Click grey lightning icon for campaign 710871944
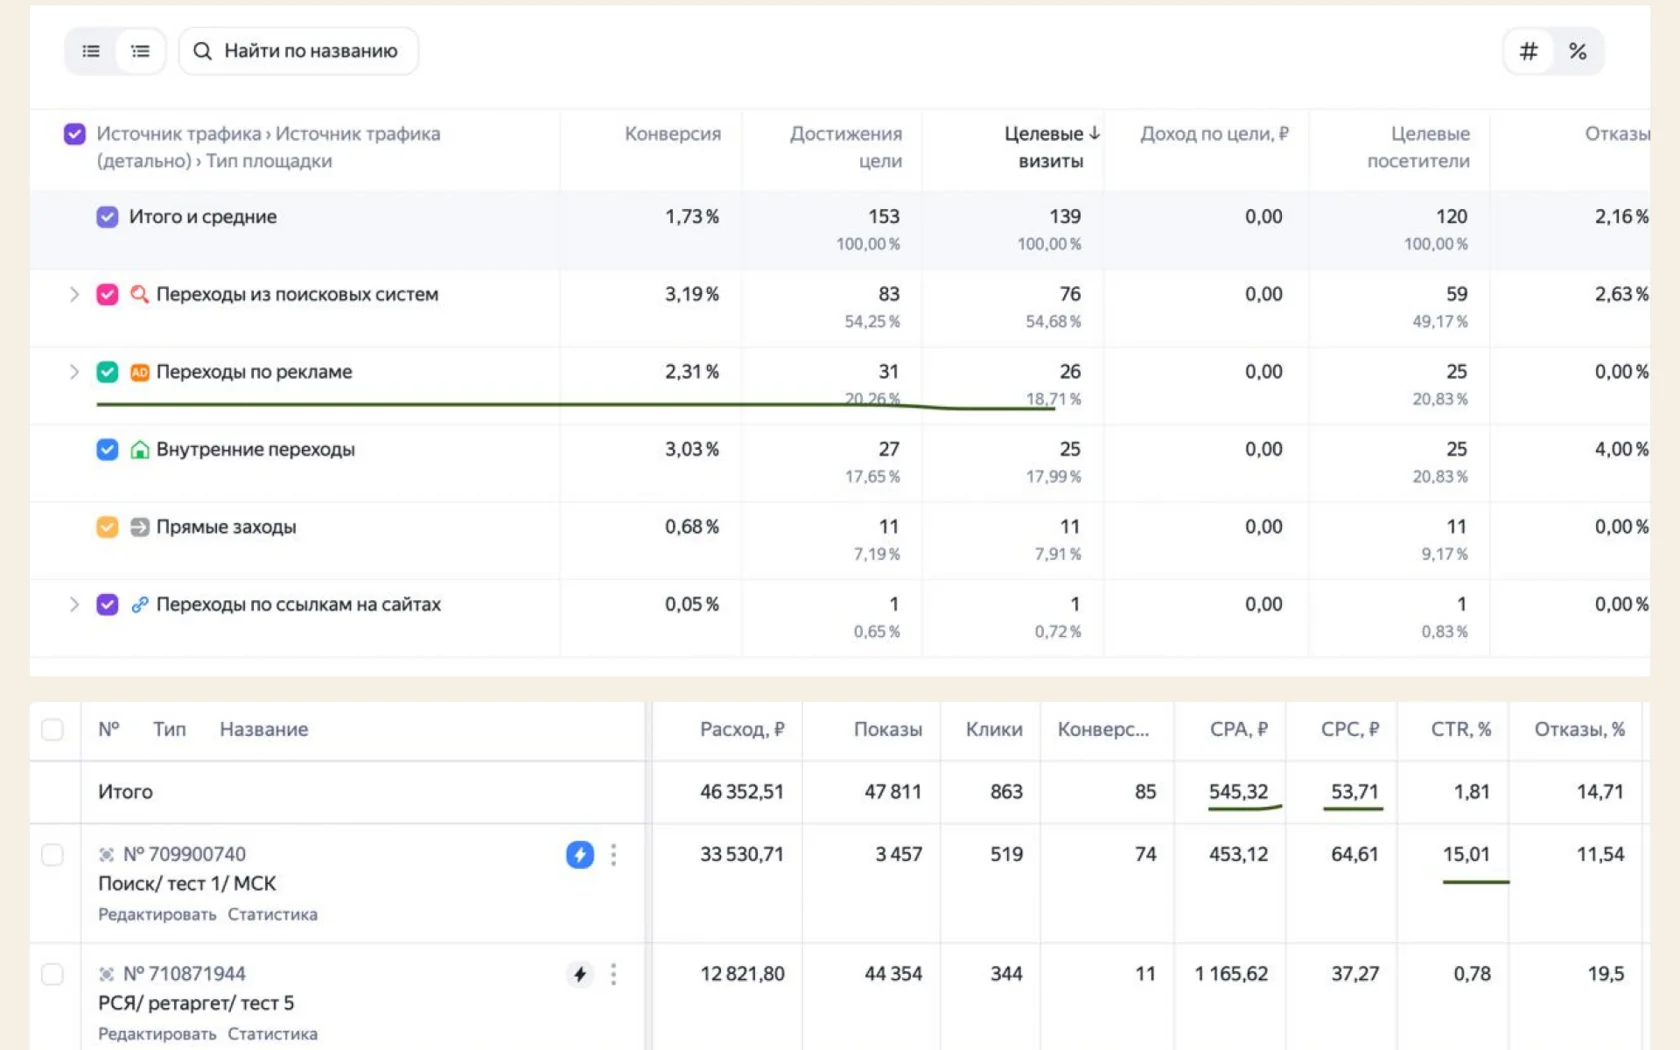 [580, 974]
